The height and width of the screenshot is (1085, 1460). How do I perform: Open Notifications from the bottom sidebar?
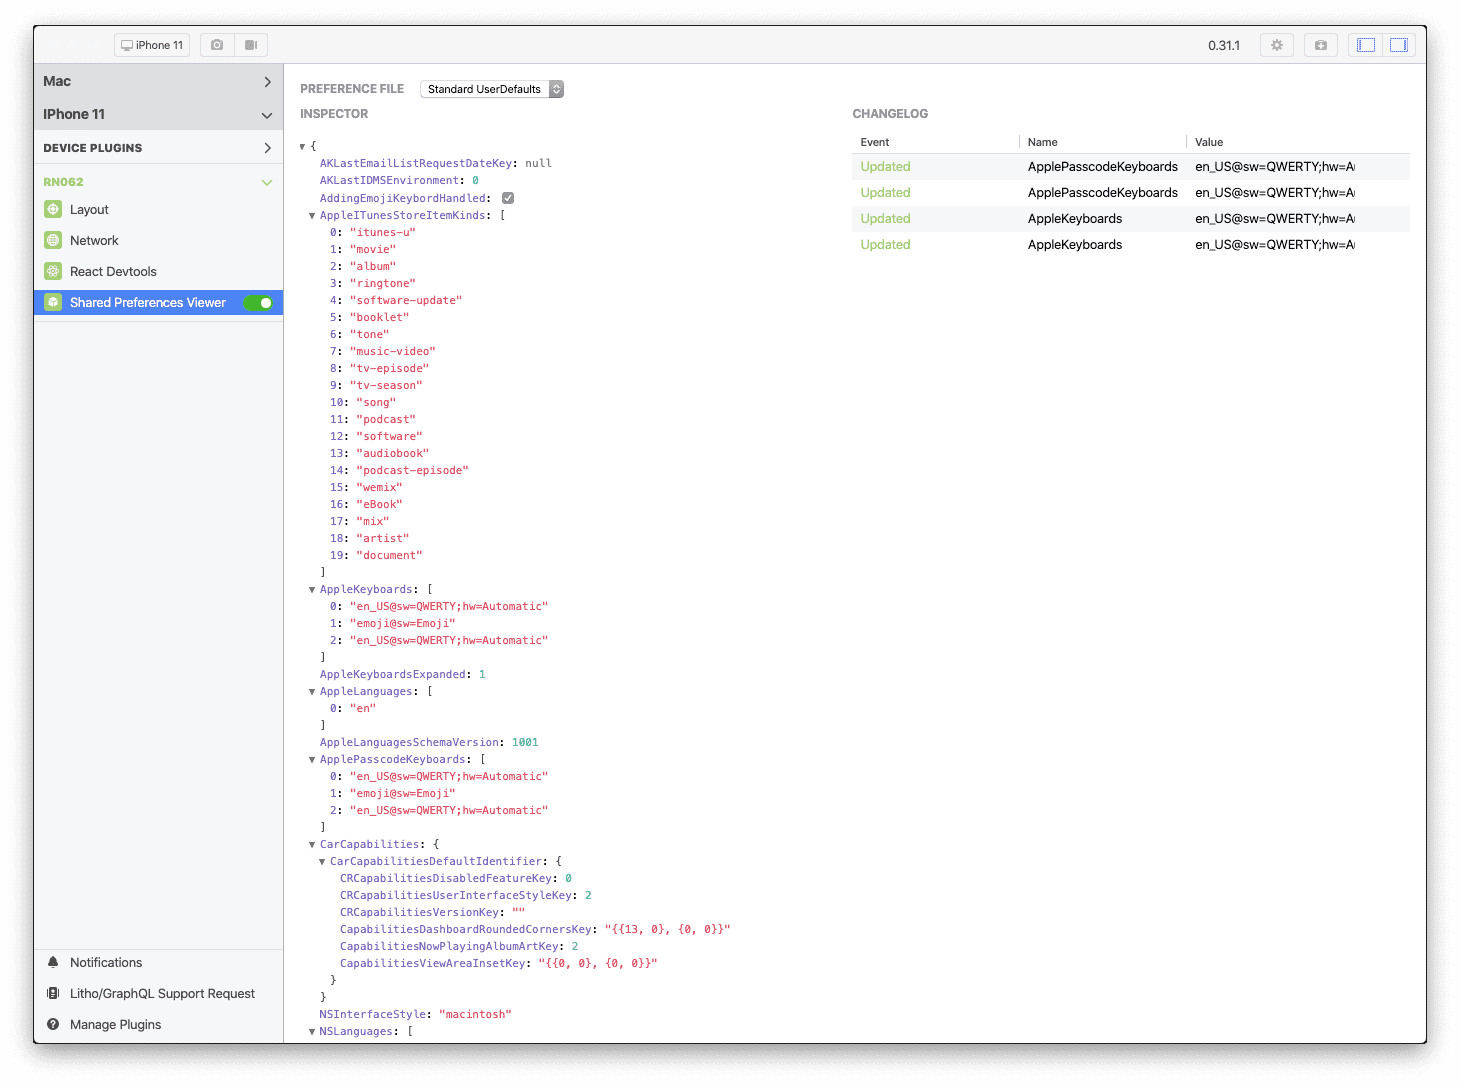(x=104, y=962)
